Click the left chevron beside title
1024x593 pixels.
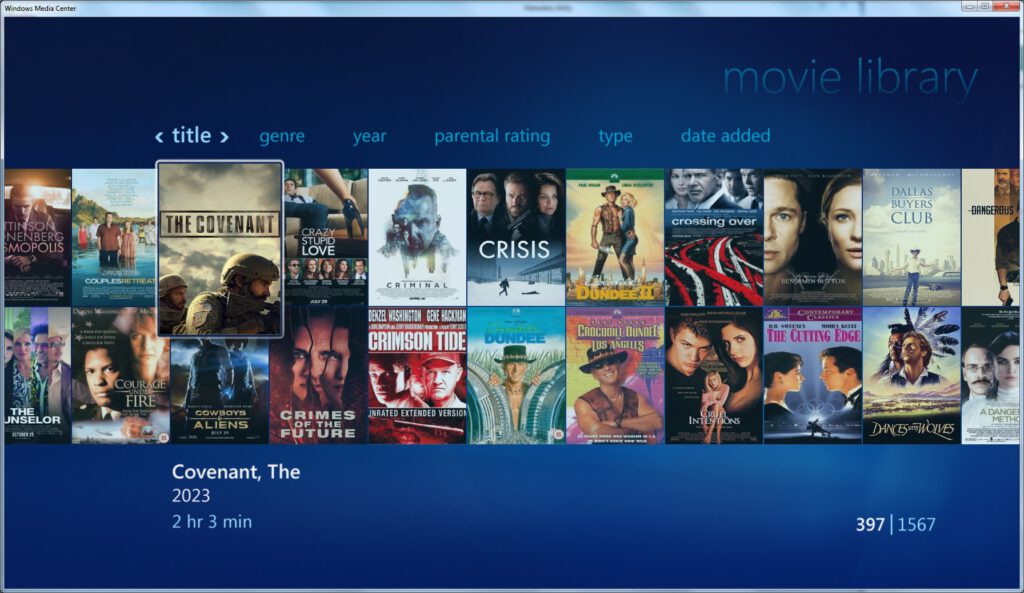tap(159, 136)
